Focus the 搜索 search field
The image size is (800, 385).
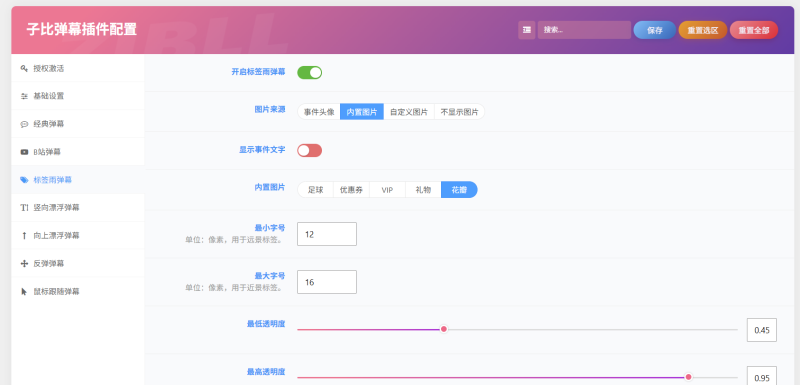584,30
